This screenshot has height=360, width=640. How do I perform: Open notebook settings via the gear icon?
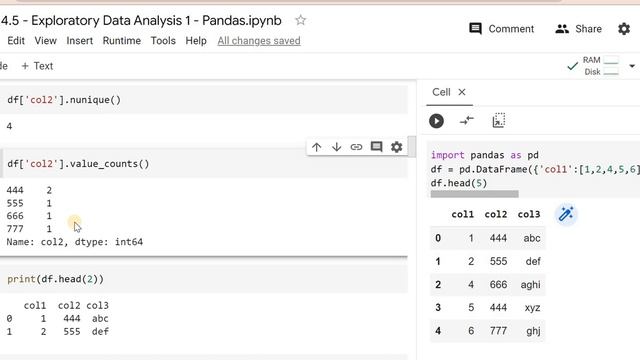pyautogui.click(x=624, y=29)
